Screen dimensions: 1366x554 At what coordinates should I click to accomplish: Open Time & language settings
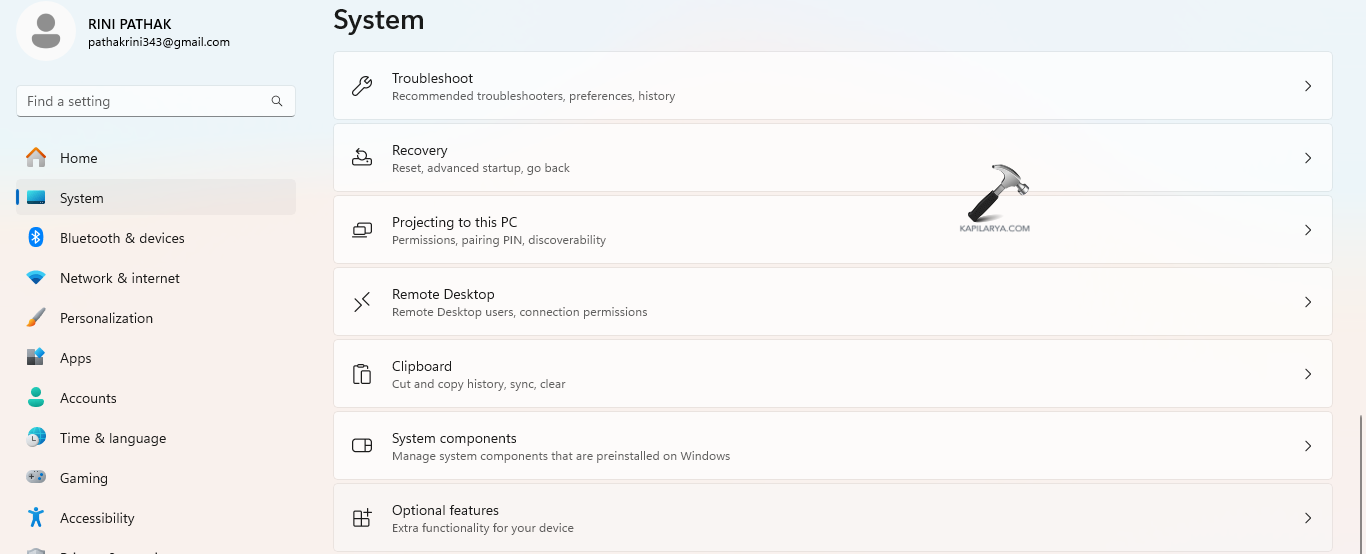(112, 438)
